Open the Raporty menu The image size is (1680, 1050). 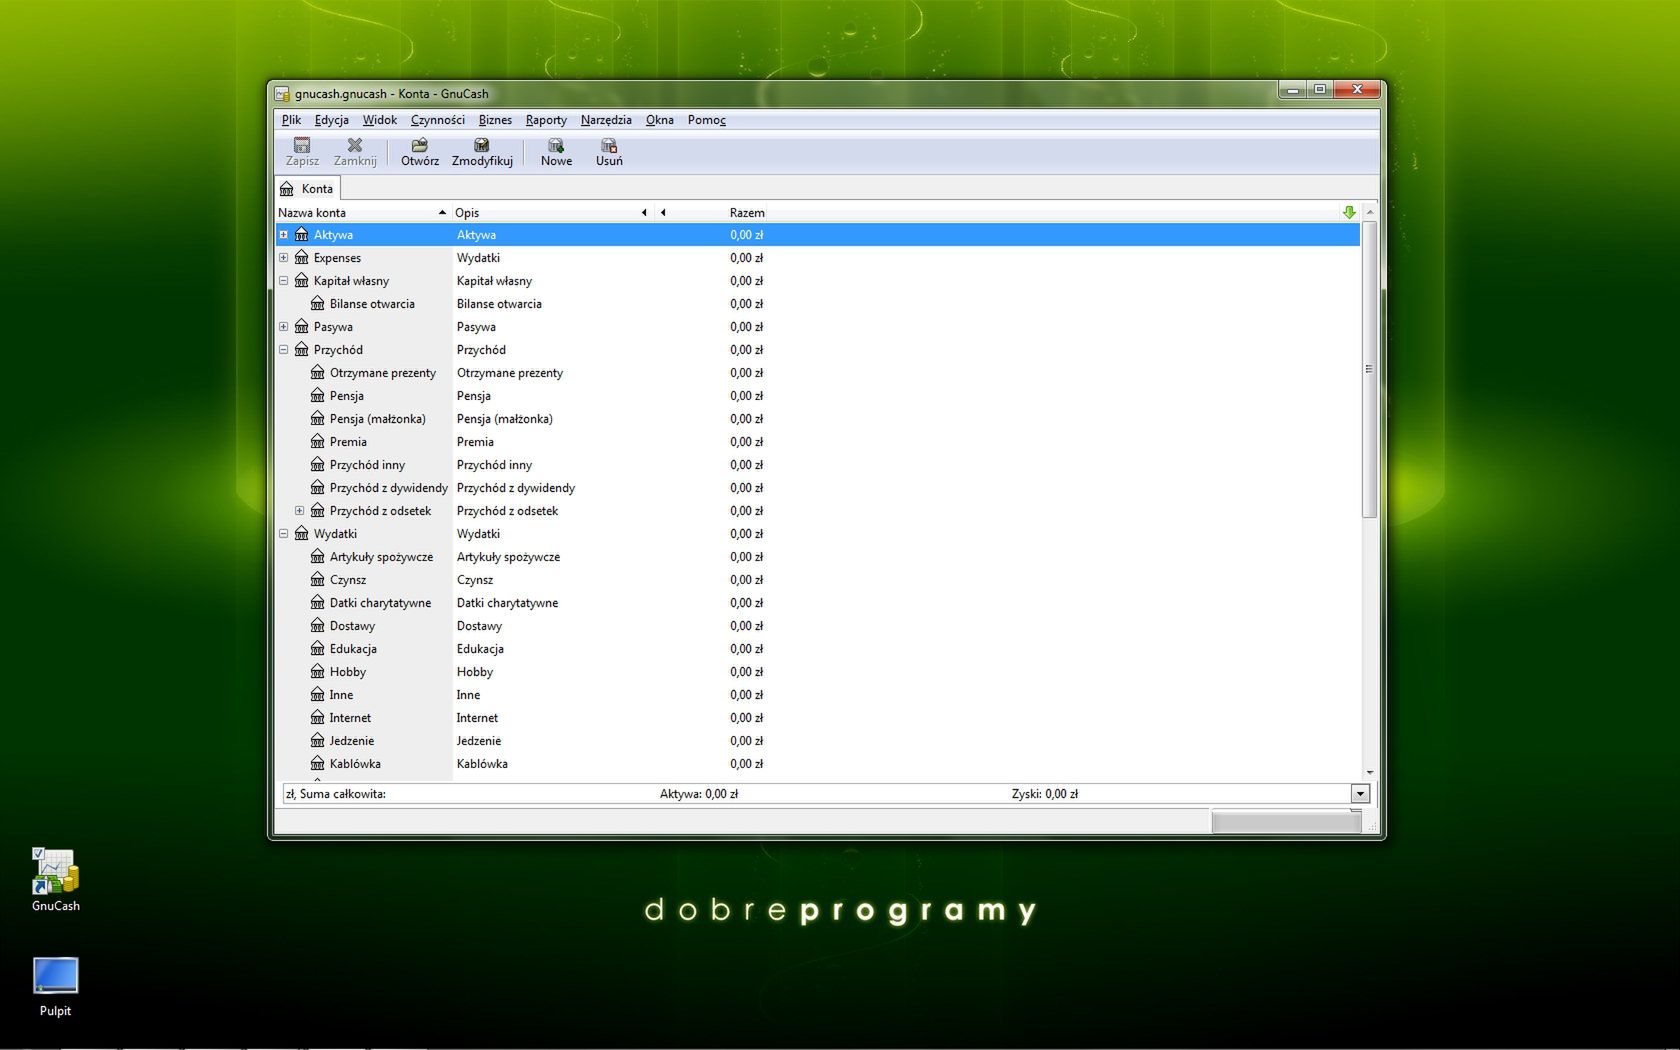[x=546, y=120]
